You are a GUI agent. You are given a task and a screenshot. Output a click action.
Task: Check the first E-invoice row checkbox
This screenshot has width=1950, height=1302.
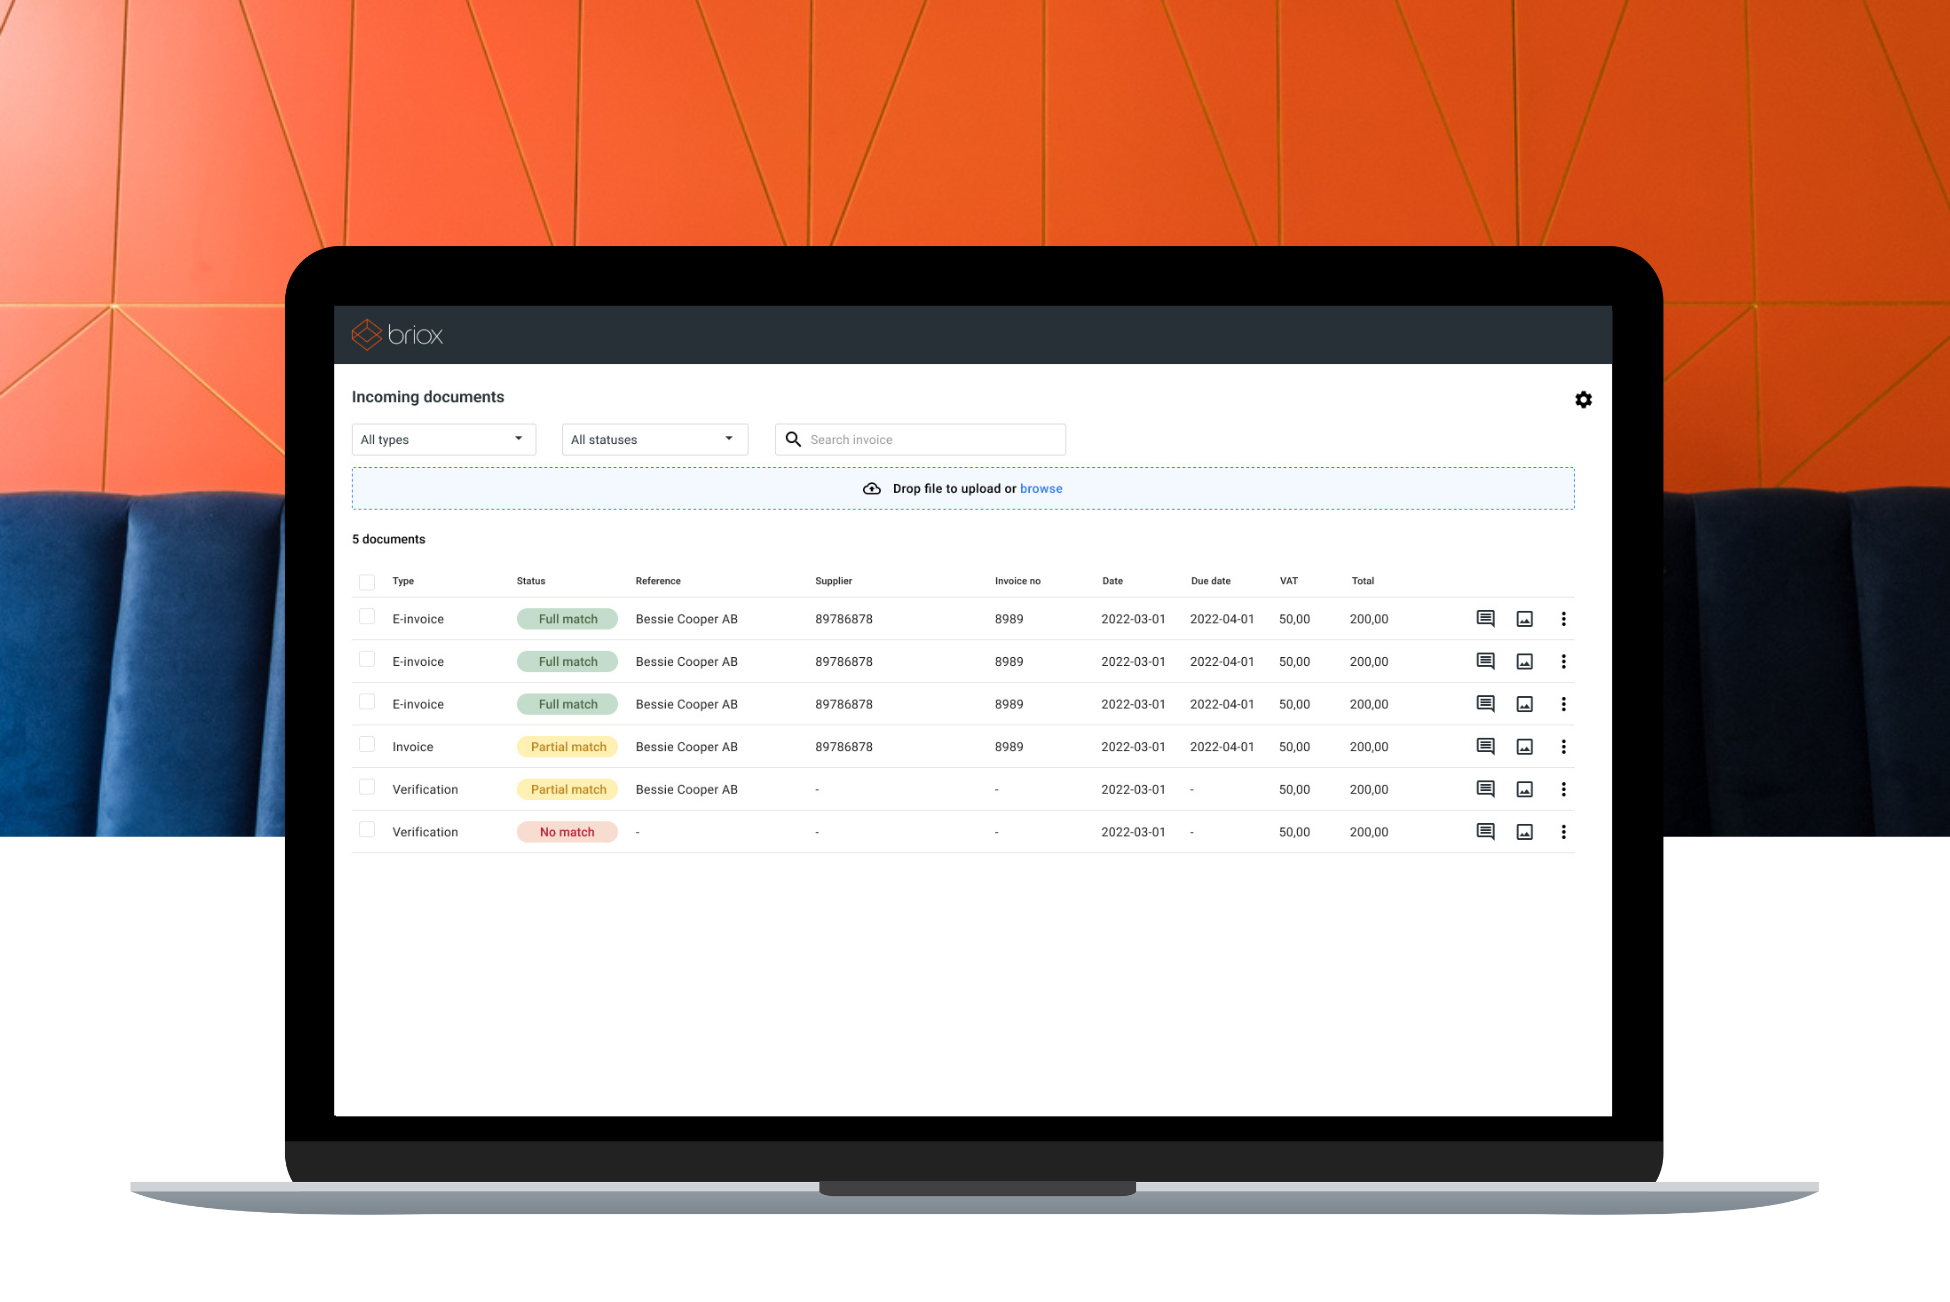[x=367, y=617]
